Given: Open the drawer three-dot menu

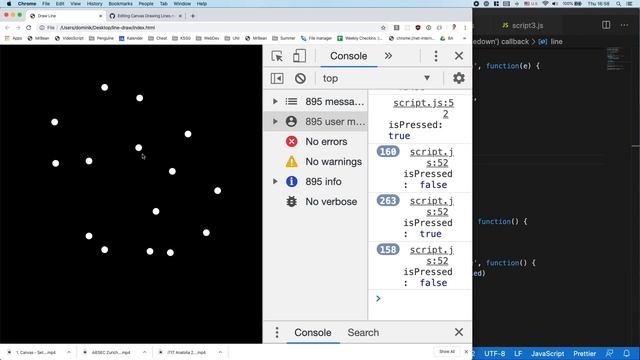Looking at the screenshot, I should pyautogui.click(x=277, y=332).
